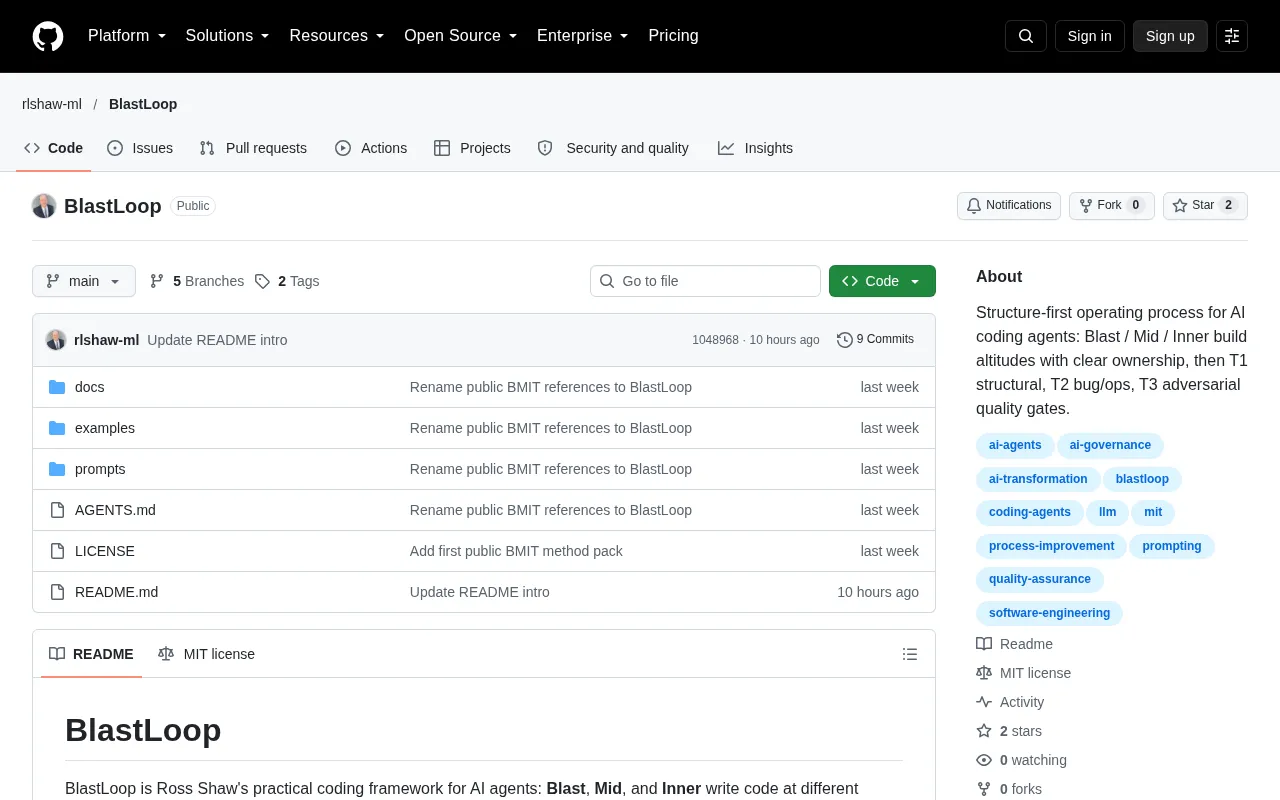Open the coding-agents topic tag
This screenshot has height=800, width=1280.
pyautogui.click(x=1030, y=512)
